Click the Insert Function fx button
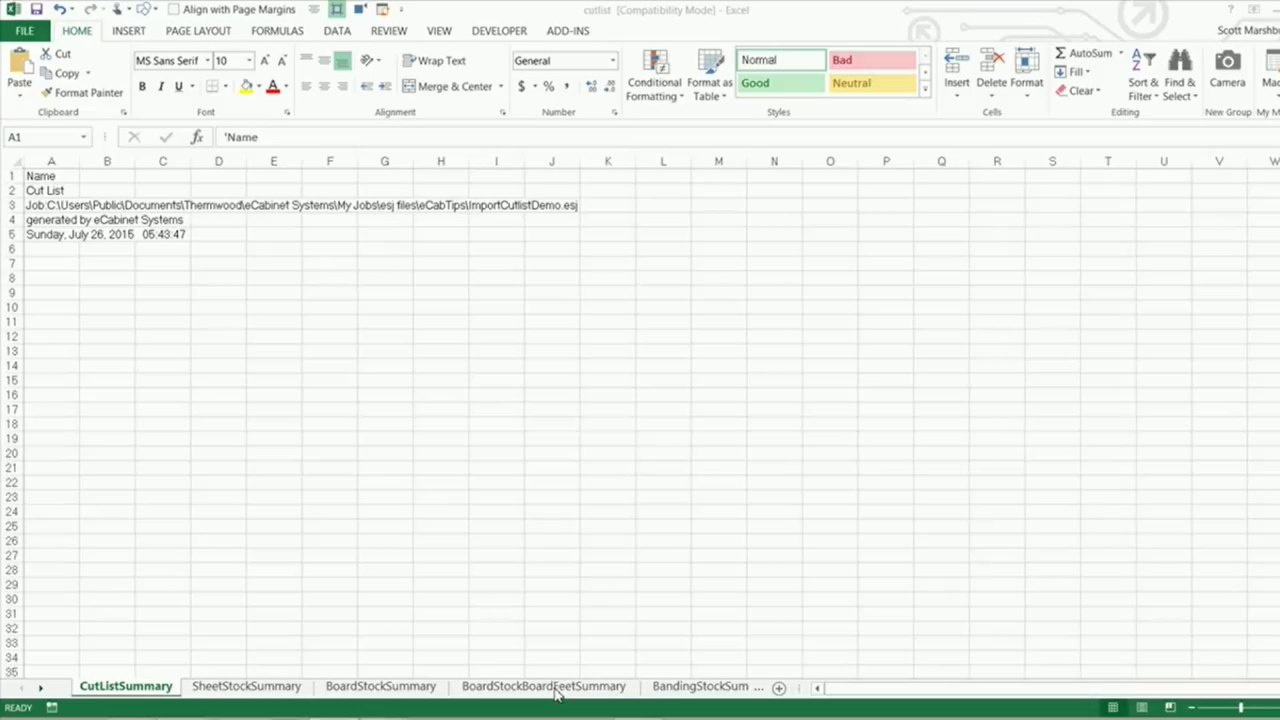 pos(197,137)
